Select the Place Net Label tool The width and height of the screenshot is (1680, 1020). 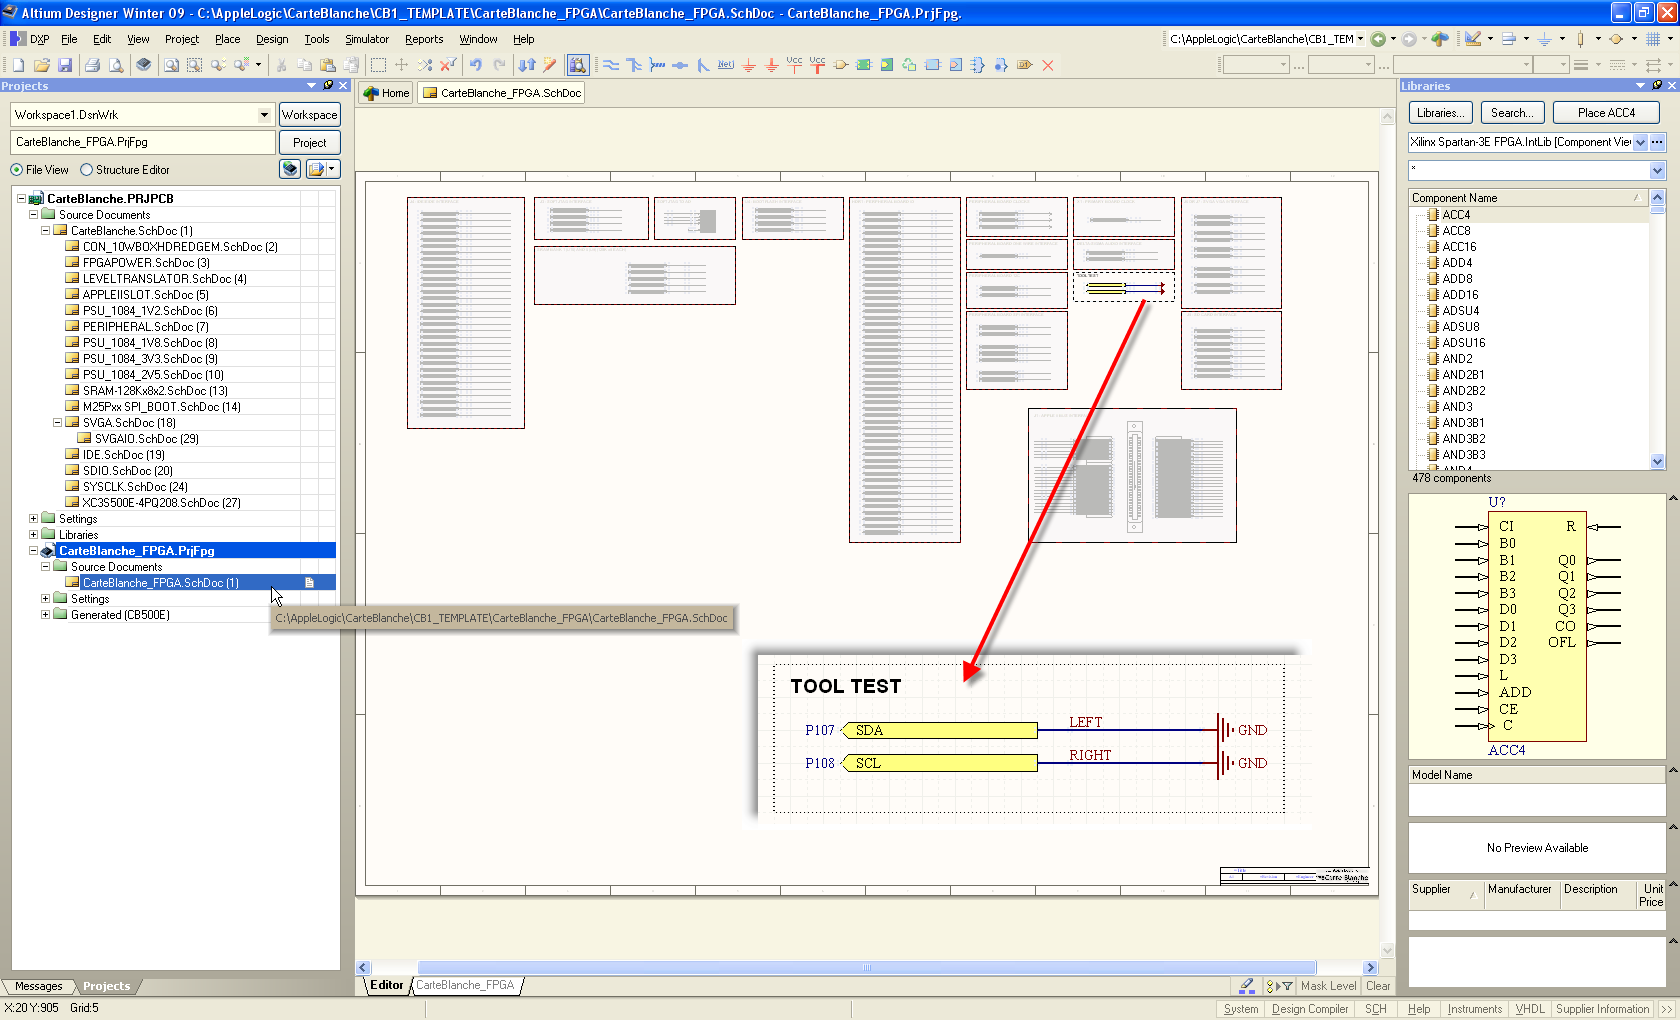tap(726, 65)
